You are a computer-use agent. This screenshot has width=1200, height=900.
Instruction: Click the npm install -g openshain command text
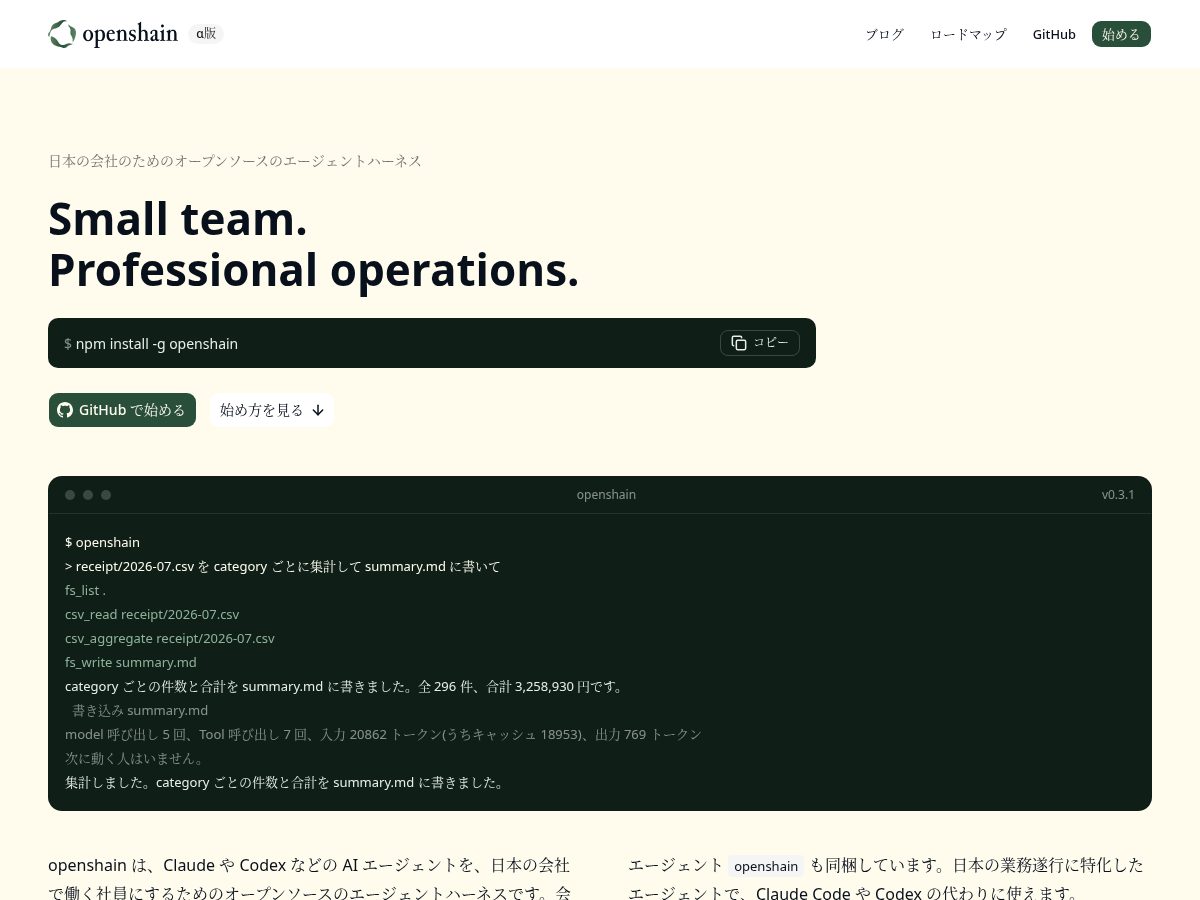(x=157, y=344)
